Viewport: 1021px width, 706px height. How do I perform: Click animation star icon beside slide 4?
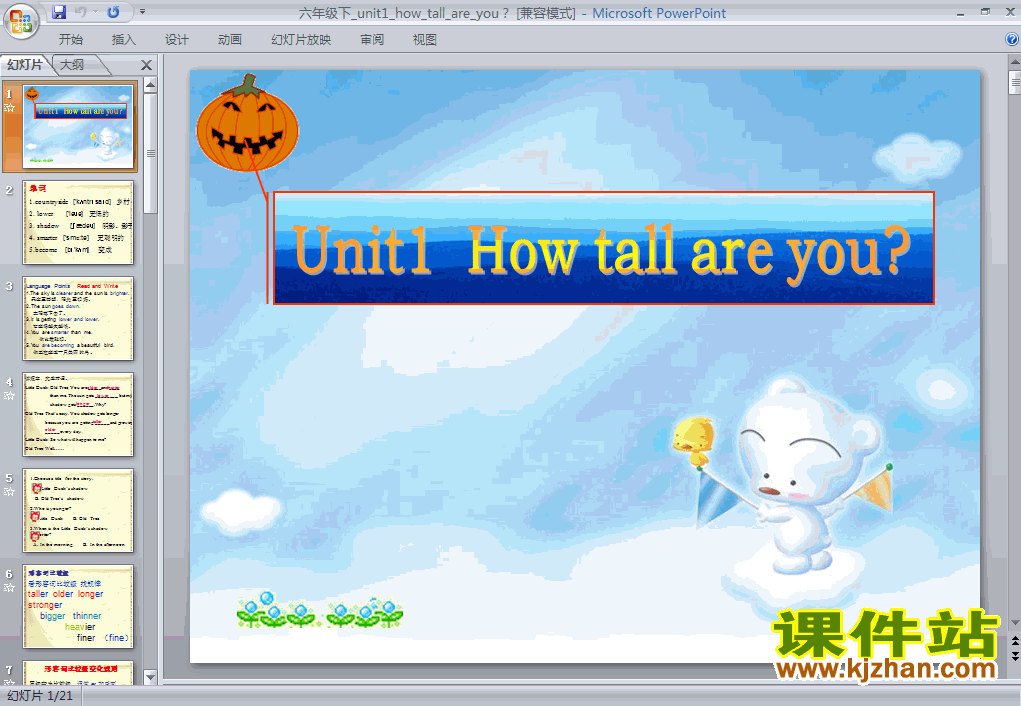coord(10,395)
